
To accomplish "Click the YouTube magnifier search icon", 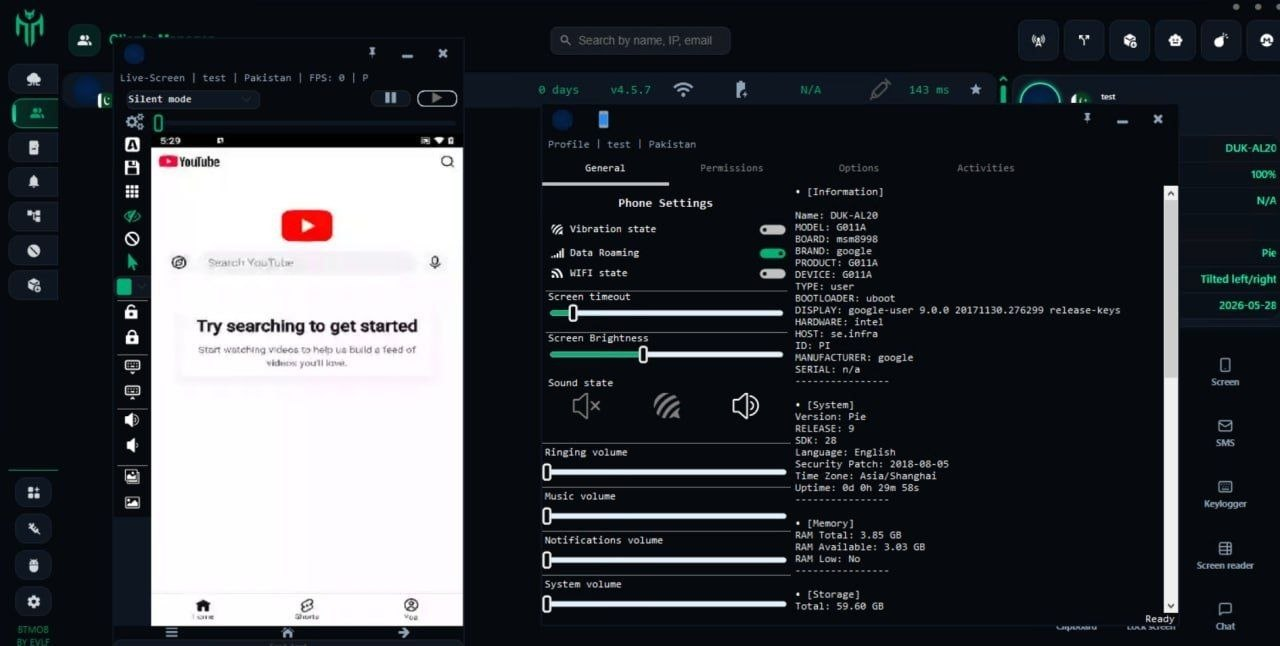I will point(447,161).
